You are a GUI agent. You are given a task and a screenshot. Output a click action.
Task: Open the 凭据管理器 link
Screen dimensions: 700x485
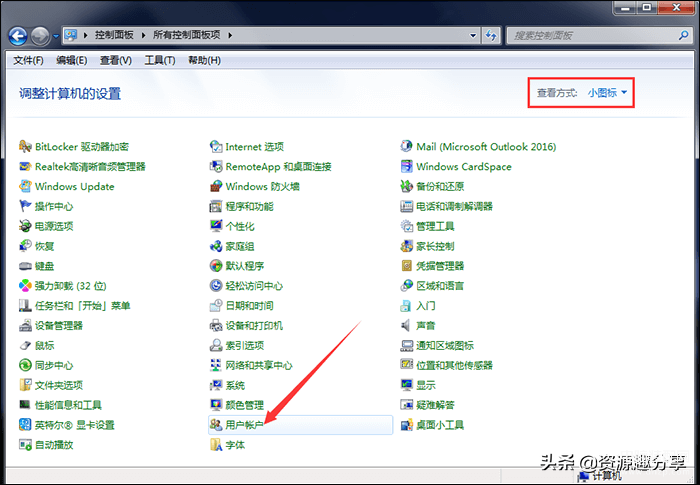(440, 266)
